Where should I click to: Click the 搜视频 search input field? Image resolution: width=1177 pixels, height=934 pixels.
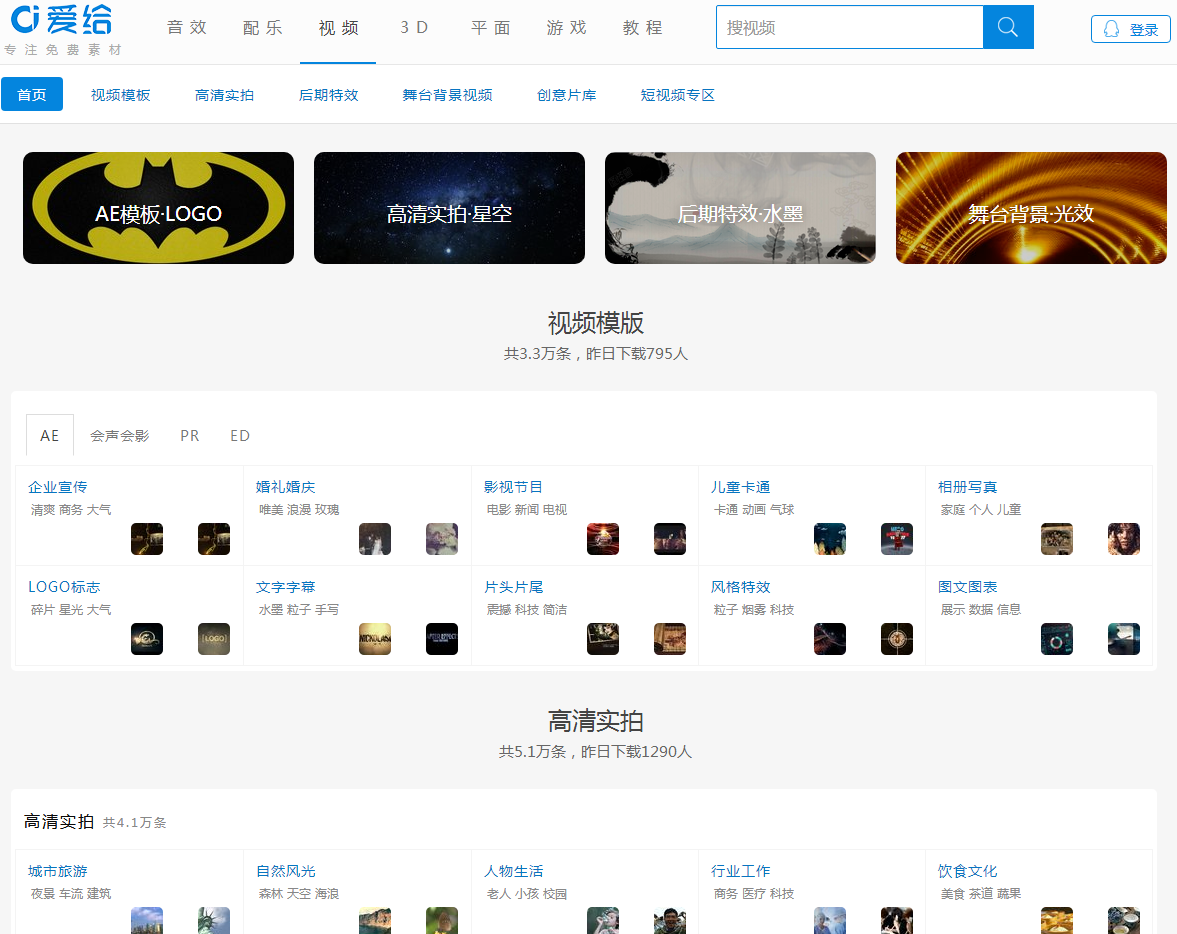click(849, 27)
